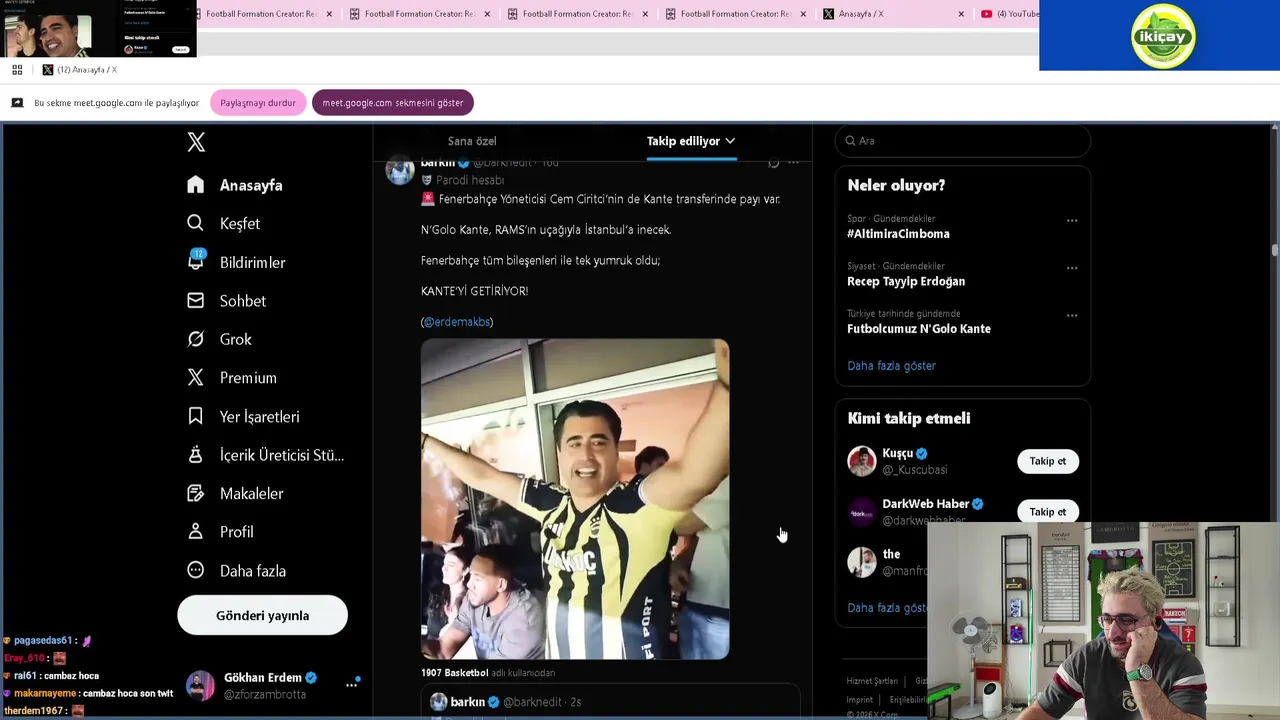Click the 1907 Basketbol video source
The width and height of the screenshot is (1280, 720).
(455, 673)
